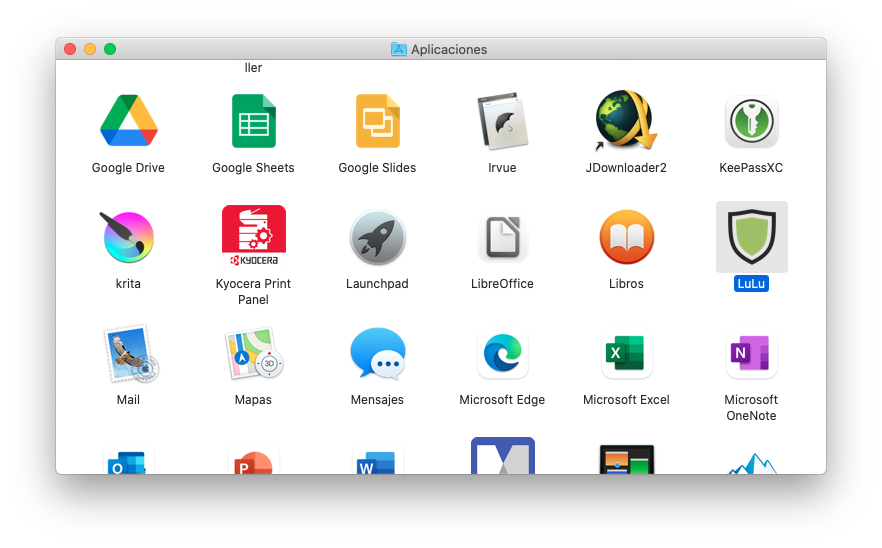The width and height of the screenshot is (882, 548).
Task: Select the Irvue app icon
Action: pos(502,121)
